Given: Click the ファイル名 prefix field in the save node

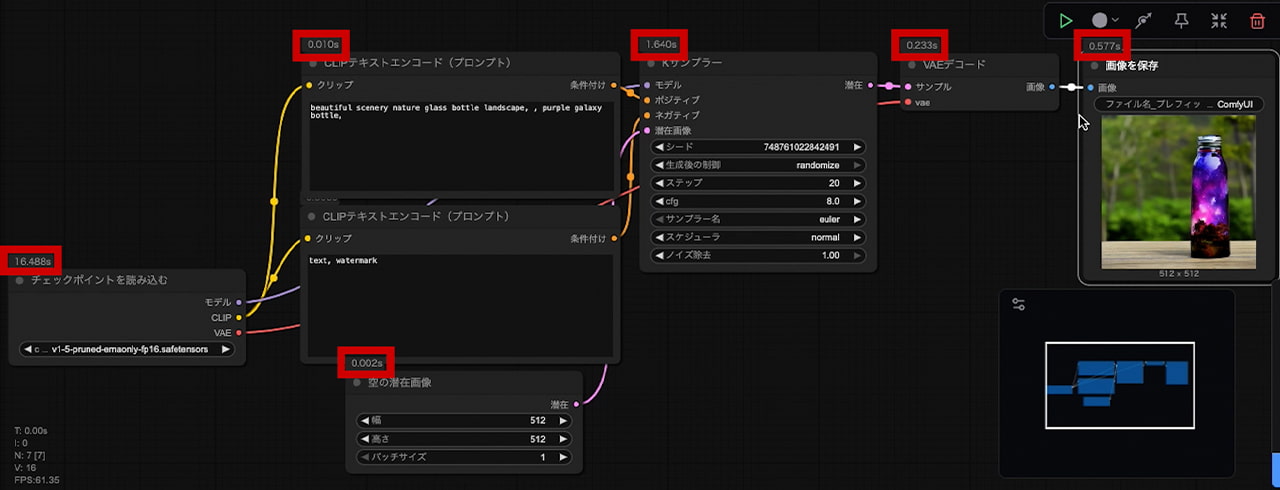Looking at the screenshot, I should coord(1179,104).
